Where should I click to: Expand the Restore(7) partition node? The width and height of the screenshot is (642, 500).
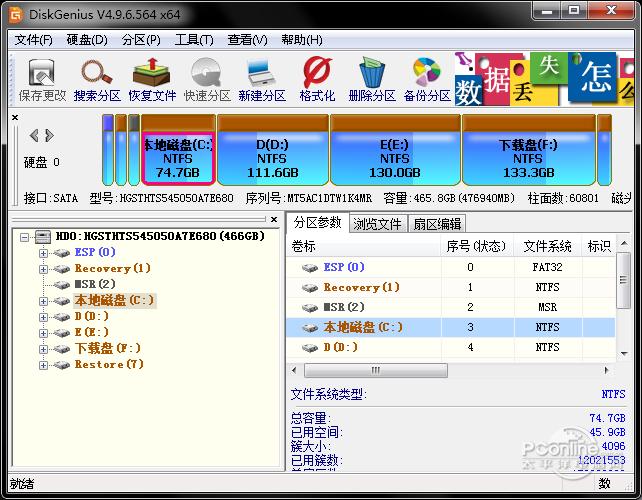pos(43,365)
